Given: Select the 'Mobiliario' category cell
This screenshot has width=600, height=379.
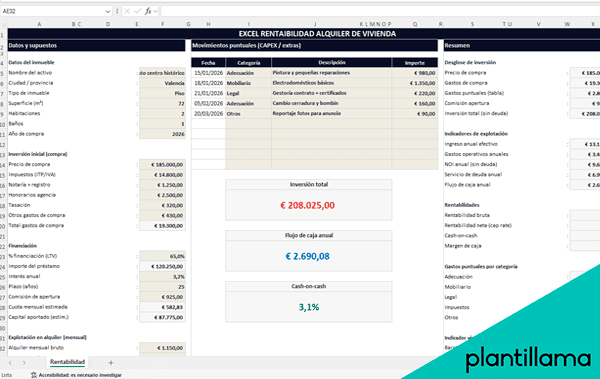Looking at the screenshot, I should [x=249, y=83].
